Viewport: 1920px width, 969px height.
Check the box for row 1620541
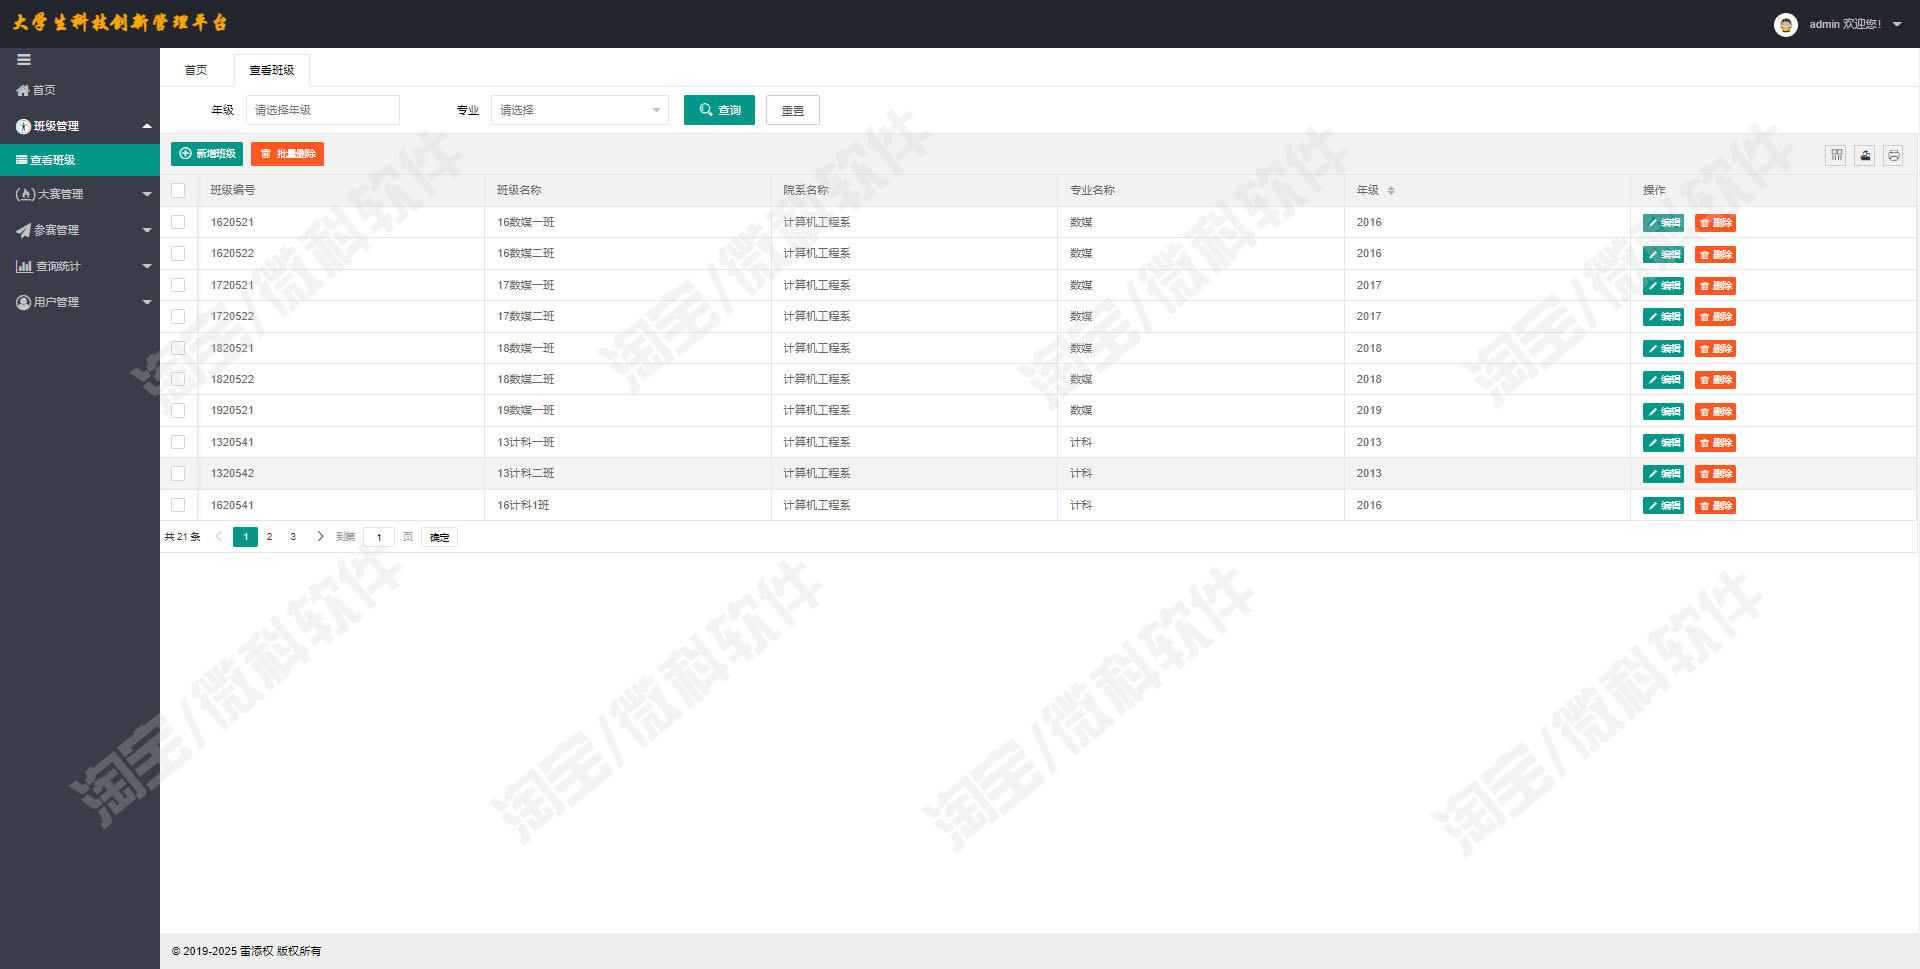(178, 505)
